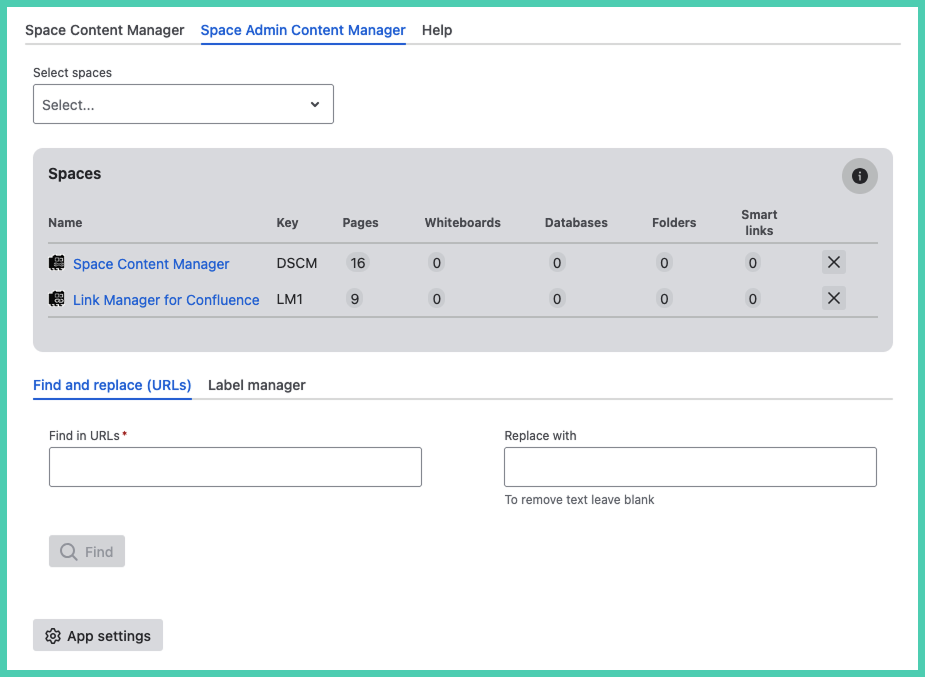Click the Smart links column header
The width and height of the screenshot is (925, 677).
pos(759,222)
